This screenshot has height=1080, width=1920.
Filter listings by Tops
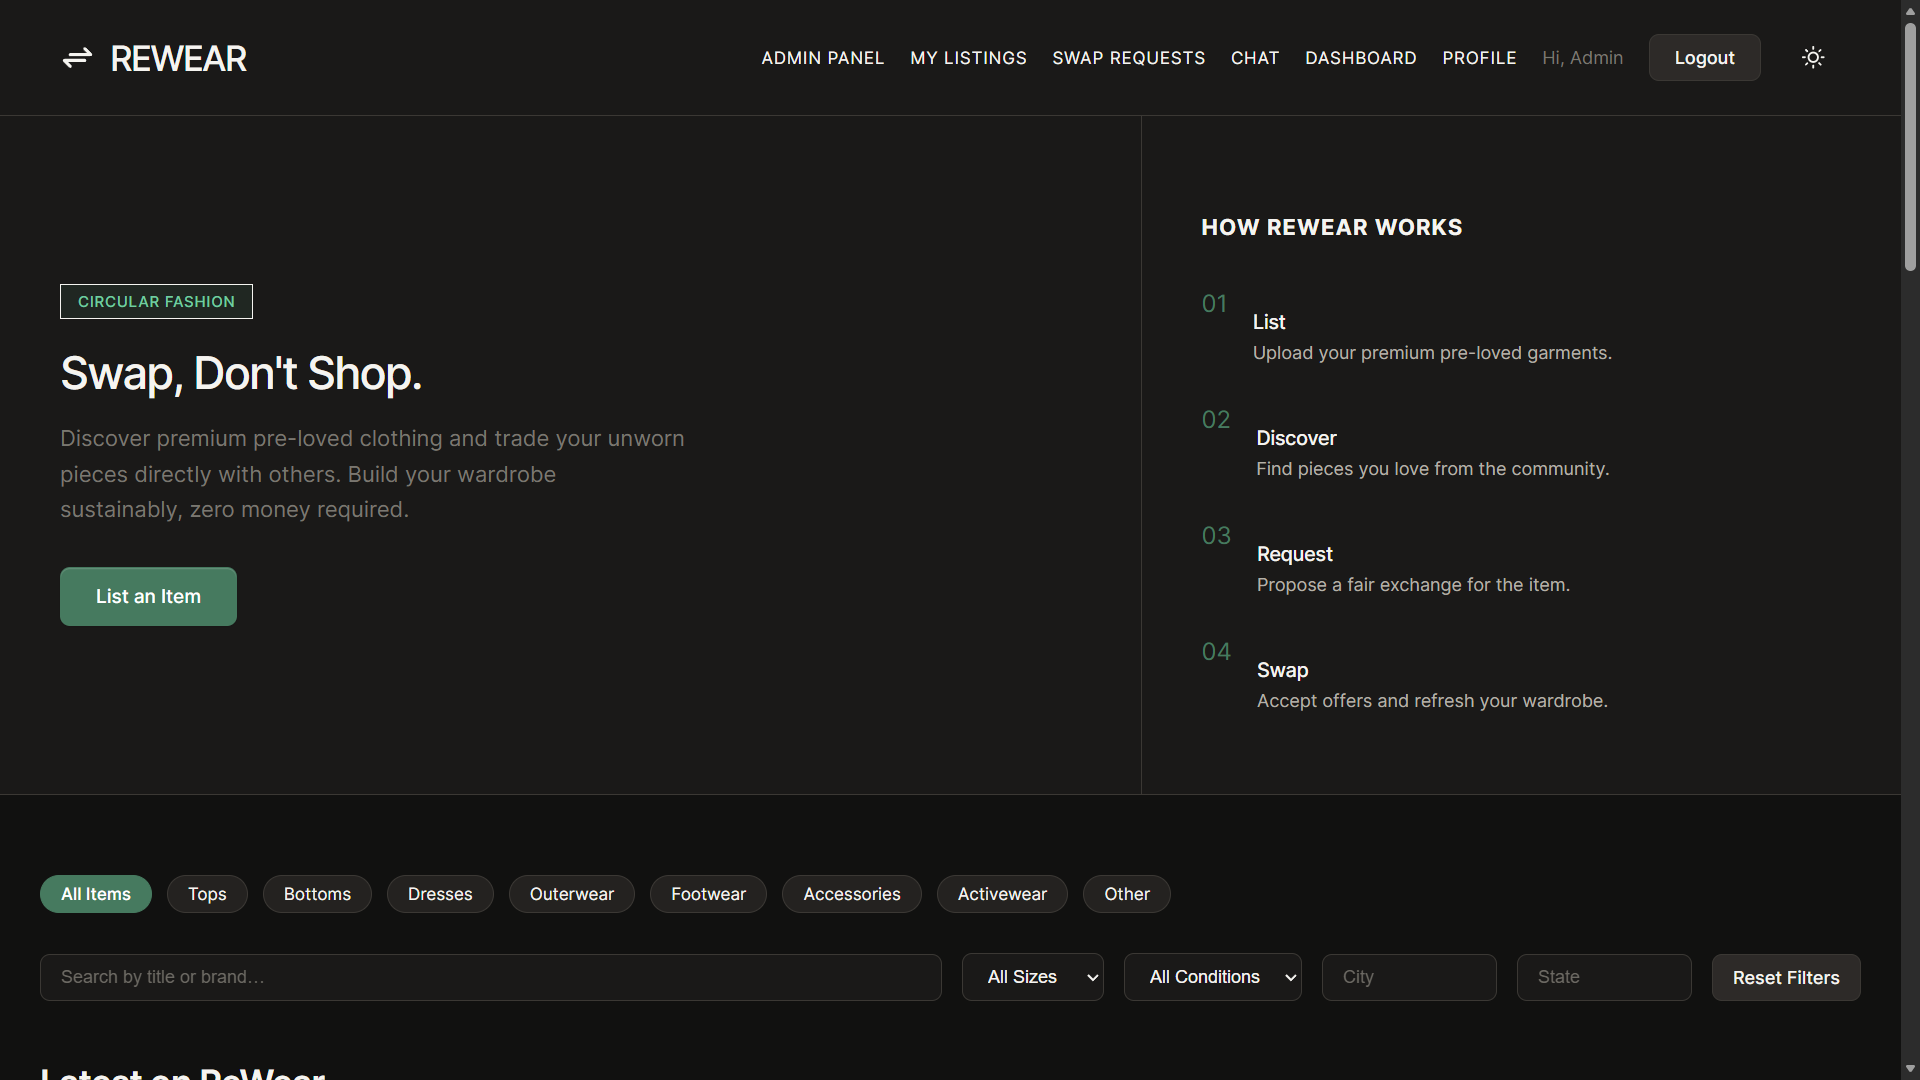pyautogui.click(x=207, y=894)
